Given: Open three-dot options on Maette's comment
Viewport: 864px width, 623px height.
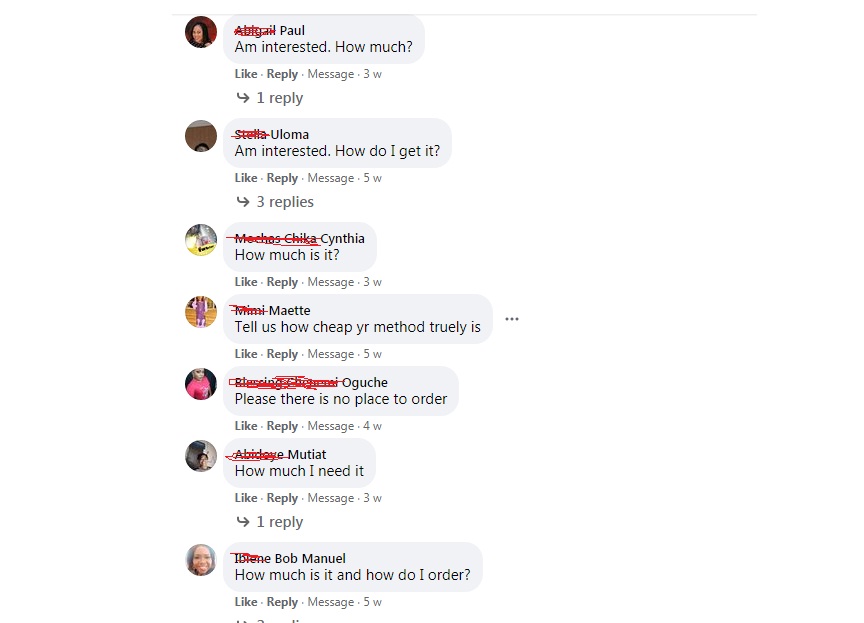Looking at the screenshot, I should pyautogui.click(x=512, y=319).
